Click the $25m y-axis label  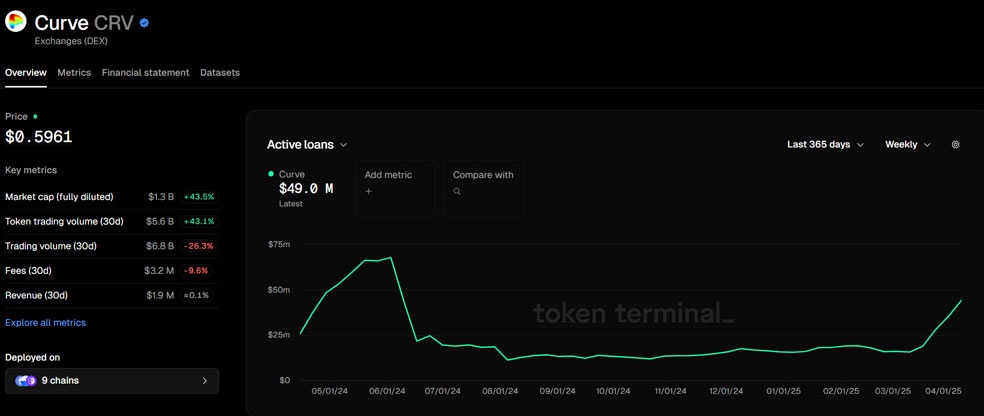[279, 335]
